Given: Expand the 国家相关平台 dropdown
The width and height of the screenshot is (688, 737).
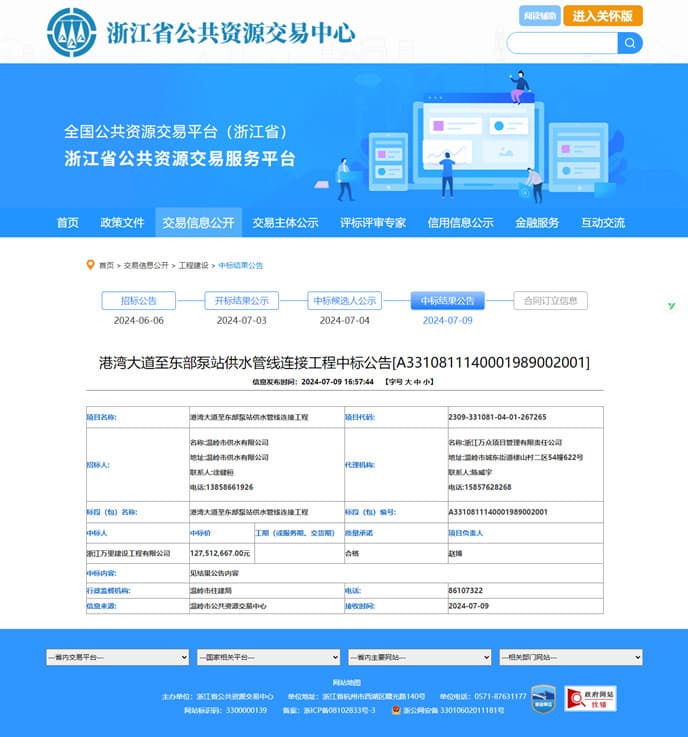Looking at the screenshot, I should pyautogui.click(x=267, y=657).
